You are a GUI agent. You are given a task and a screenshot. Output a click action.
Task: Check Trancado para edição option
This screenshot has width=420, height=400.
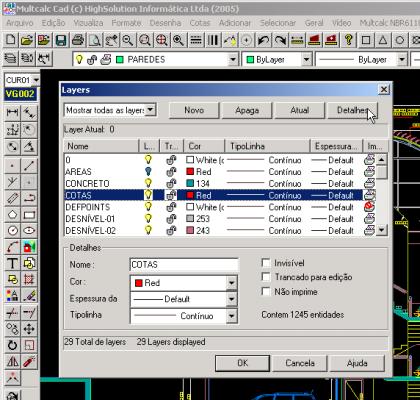pyautogui.click(x=266, y=277)
